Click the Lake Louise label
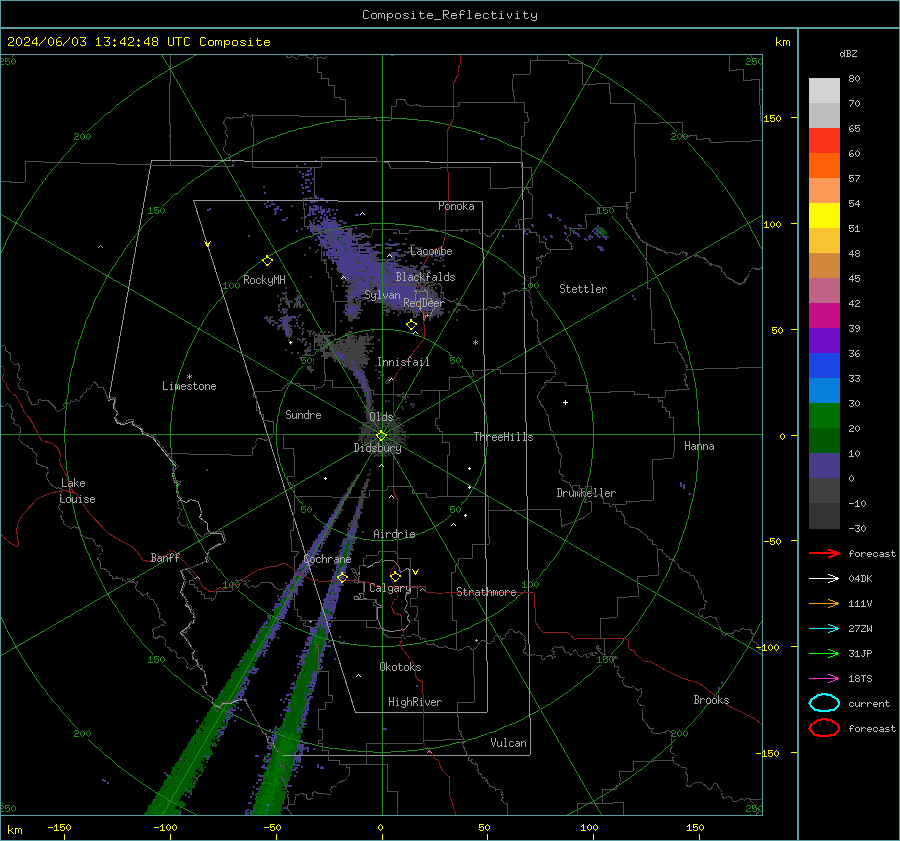Screen dimensions: 900x841 tap(77, 491)
